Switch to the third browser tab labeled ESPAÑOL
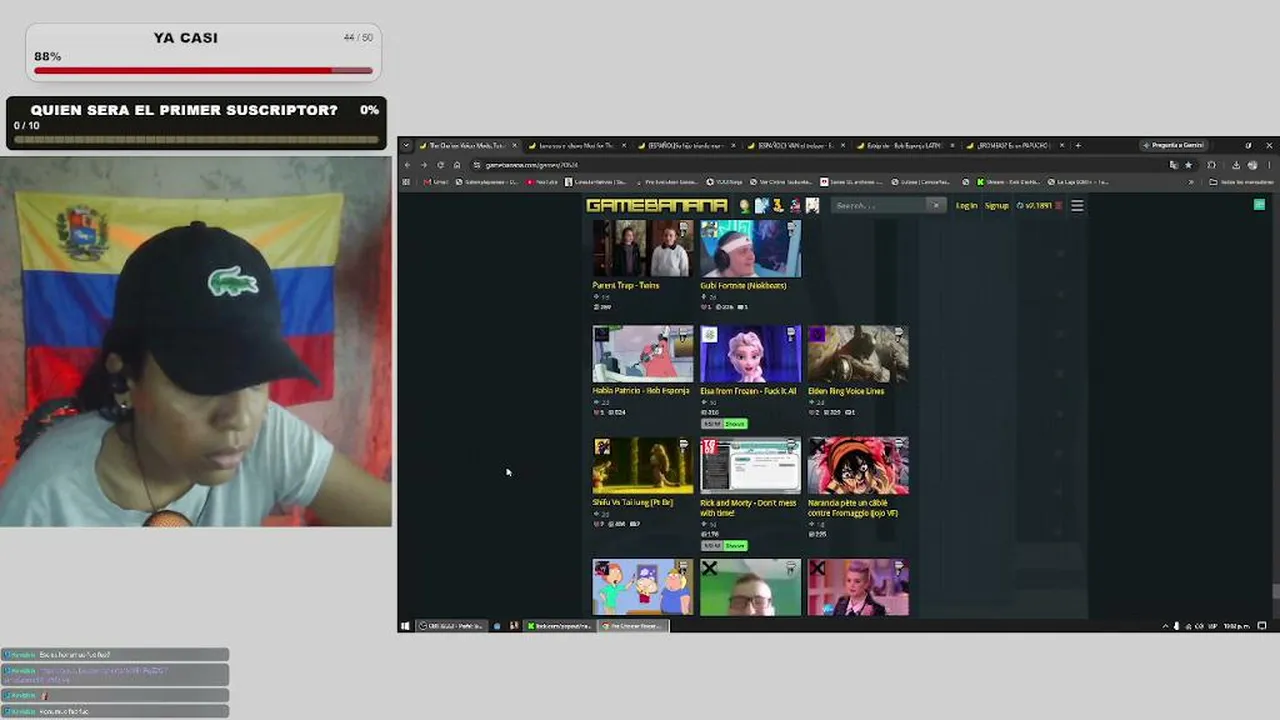 (x=685, y=145)
